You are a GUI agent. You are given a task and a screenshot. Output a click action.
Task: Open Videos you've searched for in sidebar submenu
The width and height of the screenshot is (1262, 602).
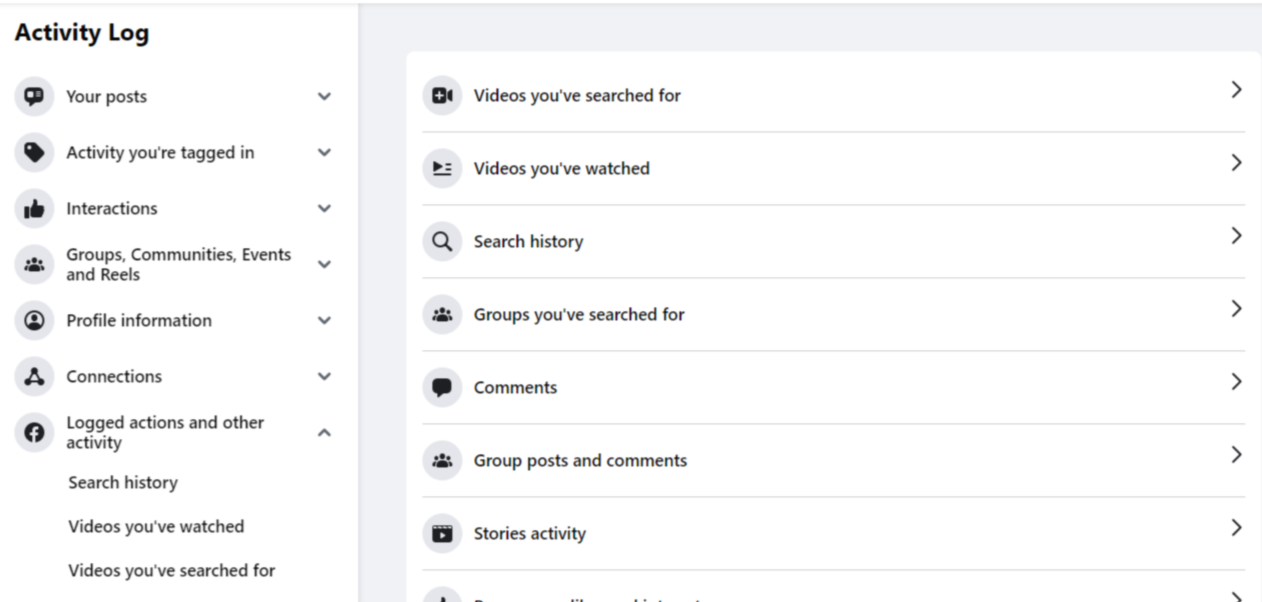pos(172,571)
